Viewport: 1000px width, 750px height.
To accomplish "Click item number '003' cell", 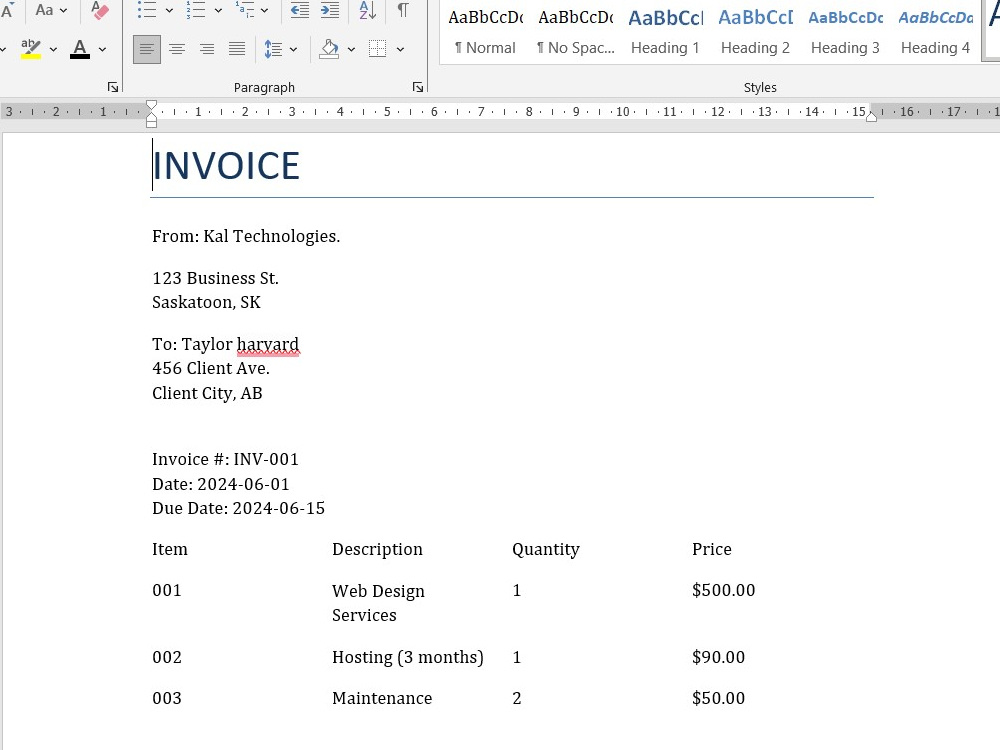I will click(167, 698).
